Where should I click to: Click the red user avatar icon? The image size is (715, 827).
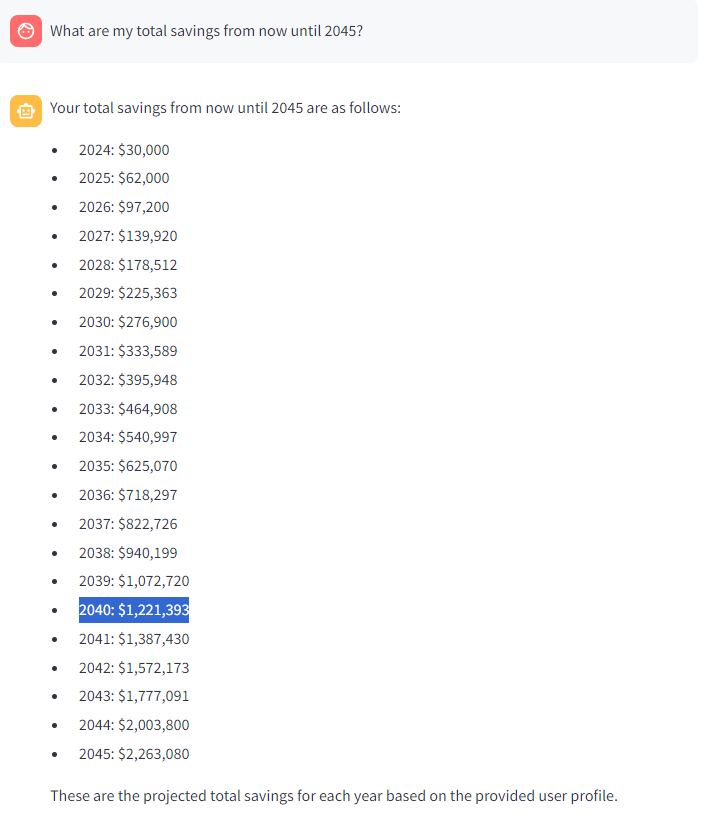click(26, 31)
